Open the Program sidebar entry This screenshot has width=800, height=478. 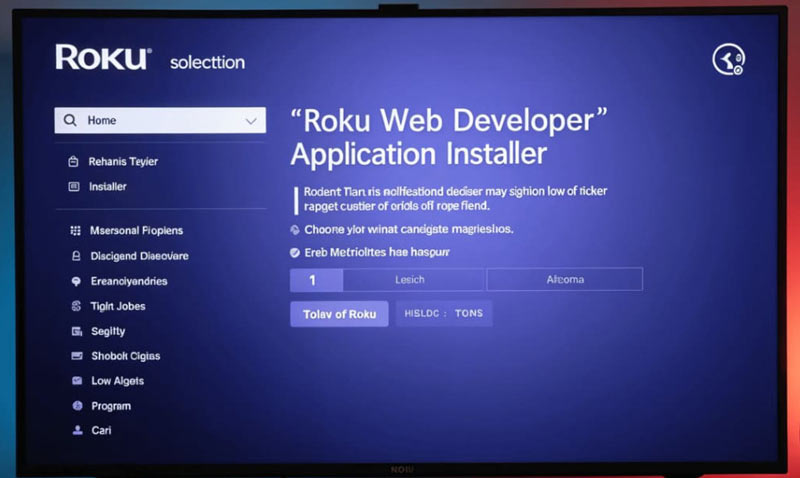tap(111, 406)
